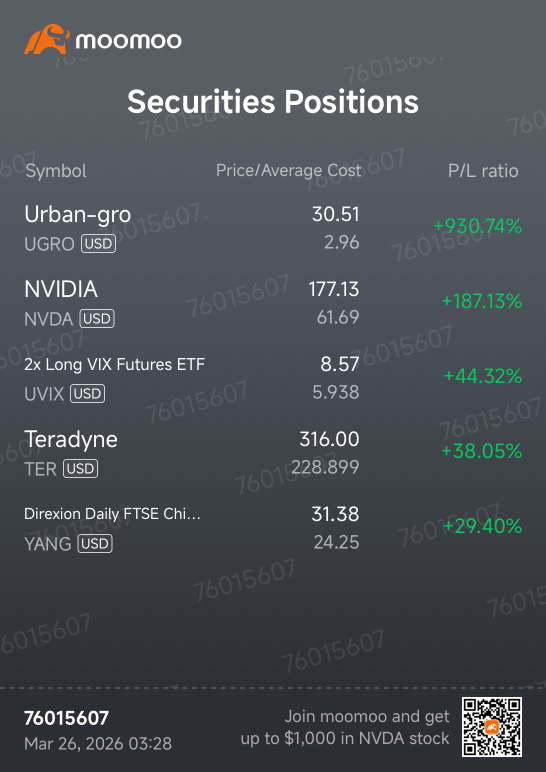Click the Join moomoo promotion text
The height and width of the screenshot is (772, 546).
(345, 727)
